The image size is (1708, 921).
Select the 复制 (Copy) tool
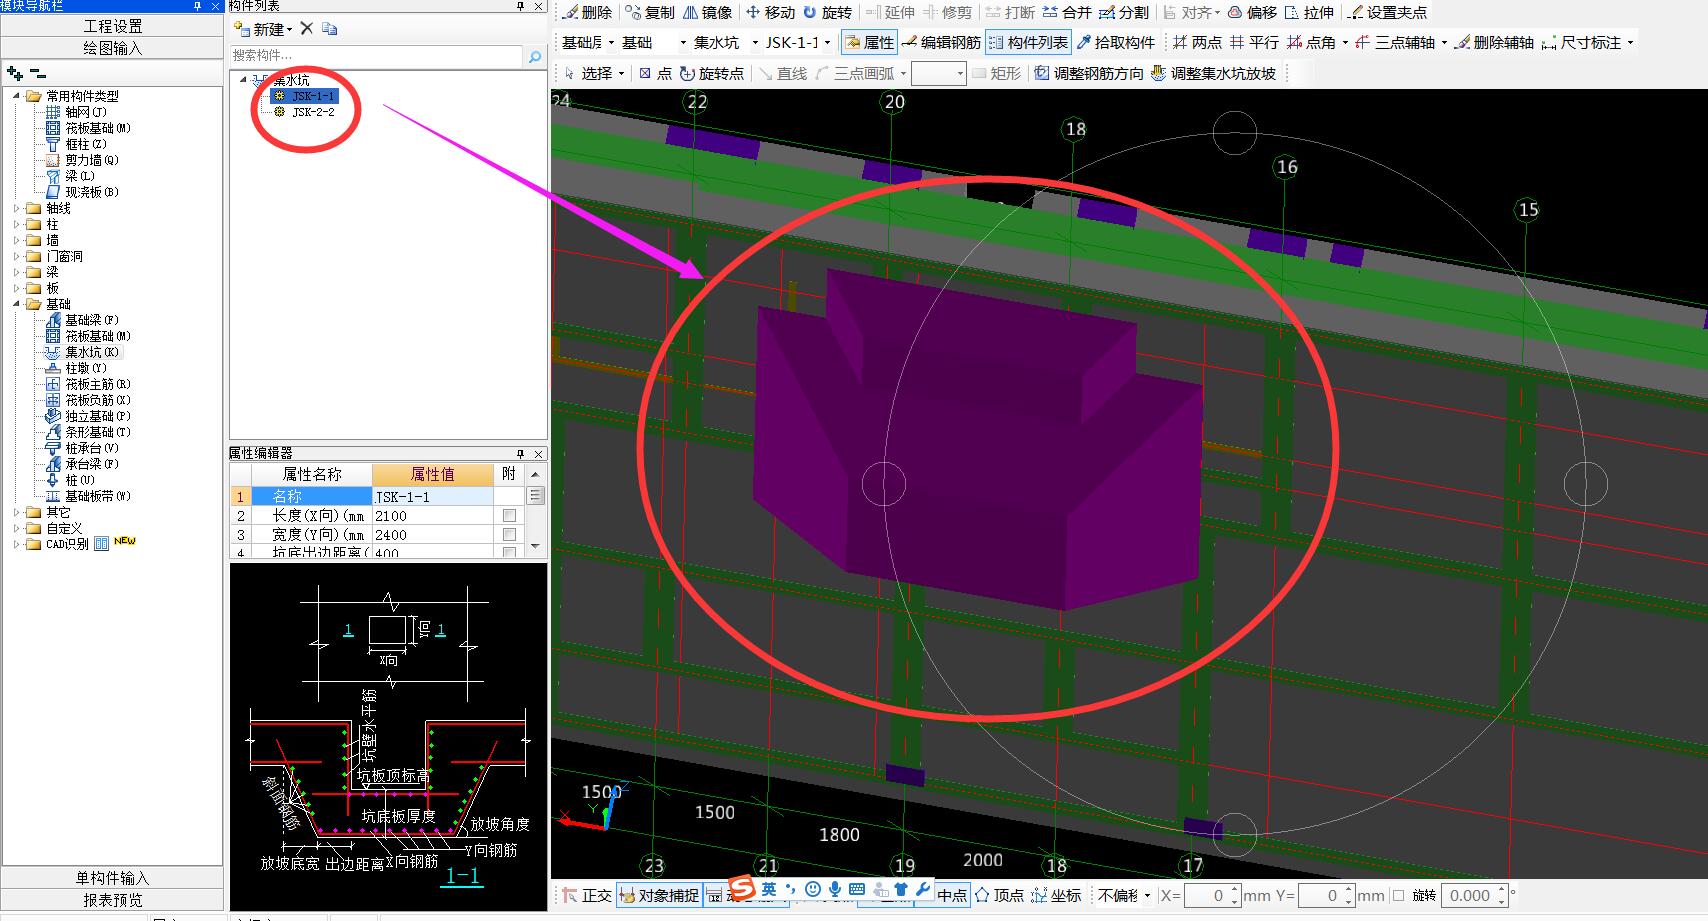tap(650, 13)
